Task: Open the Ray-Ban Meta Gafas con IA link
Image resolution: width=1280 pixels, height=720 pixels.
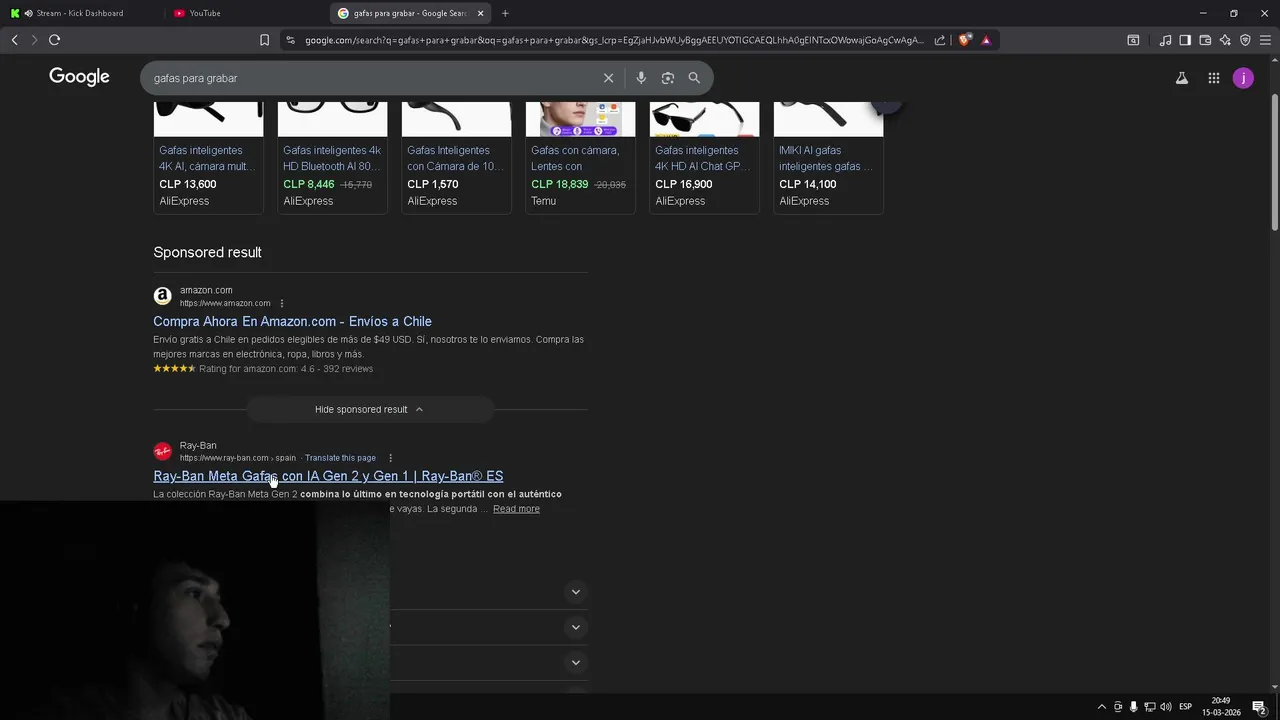Action: [328, 476]
